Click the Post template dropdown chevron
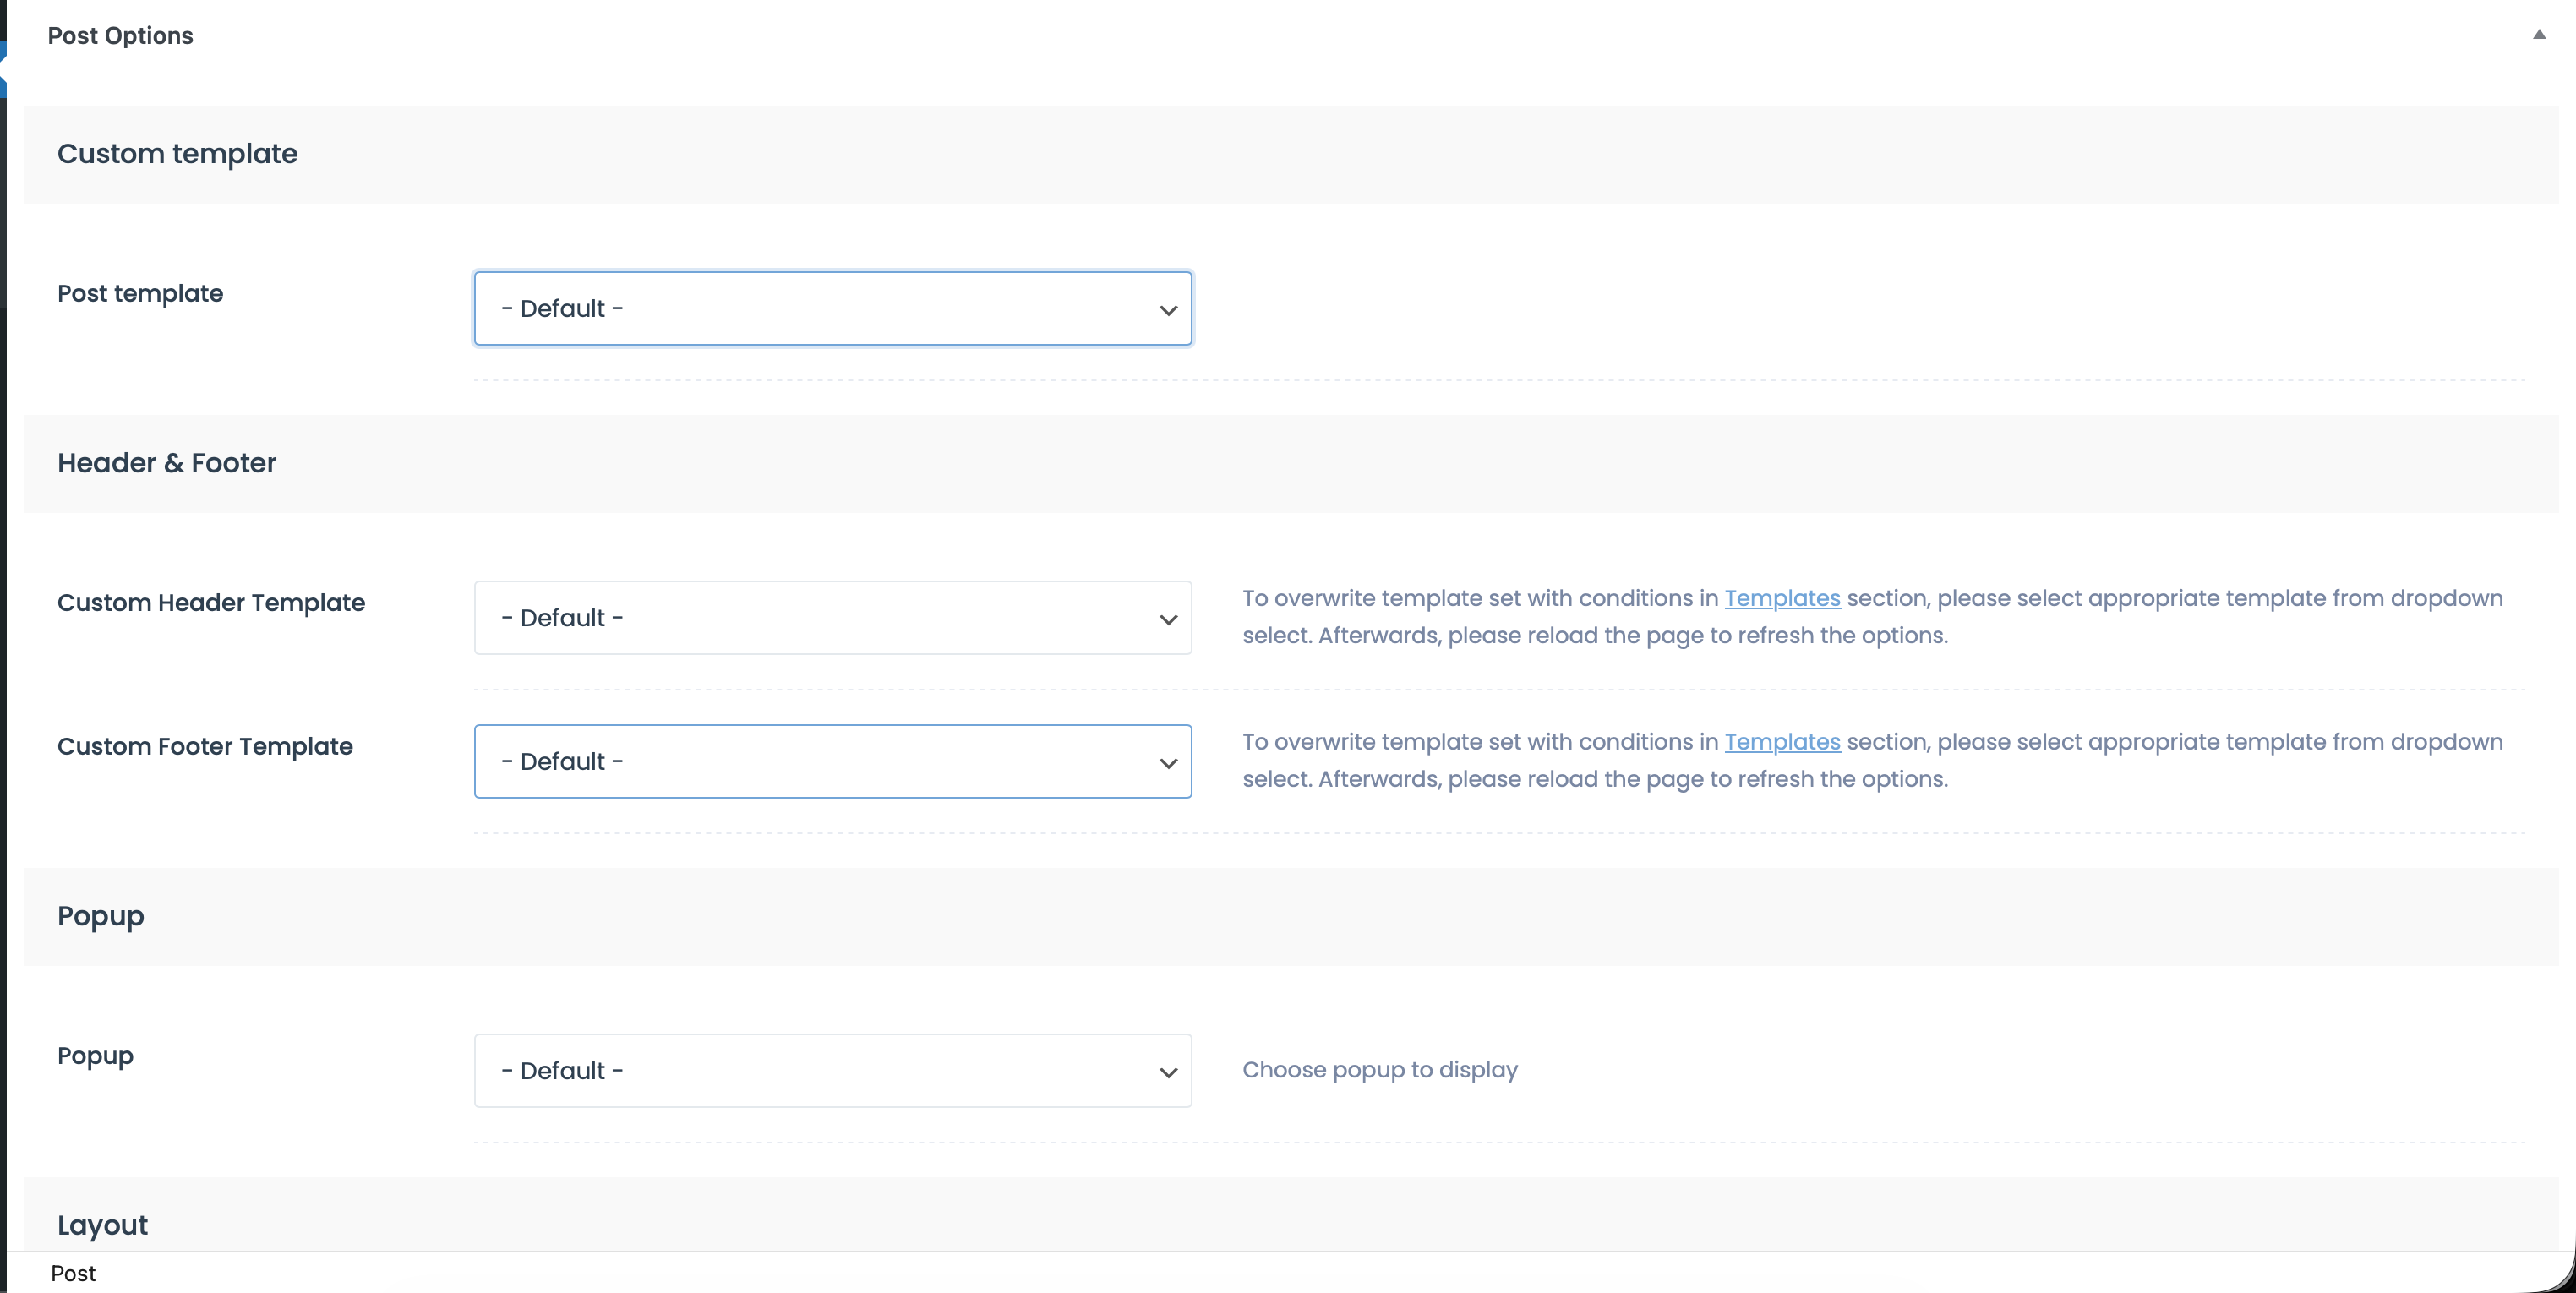Viewport: 2576px width, 1293px height. click(1167, 310)
